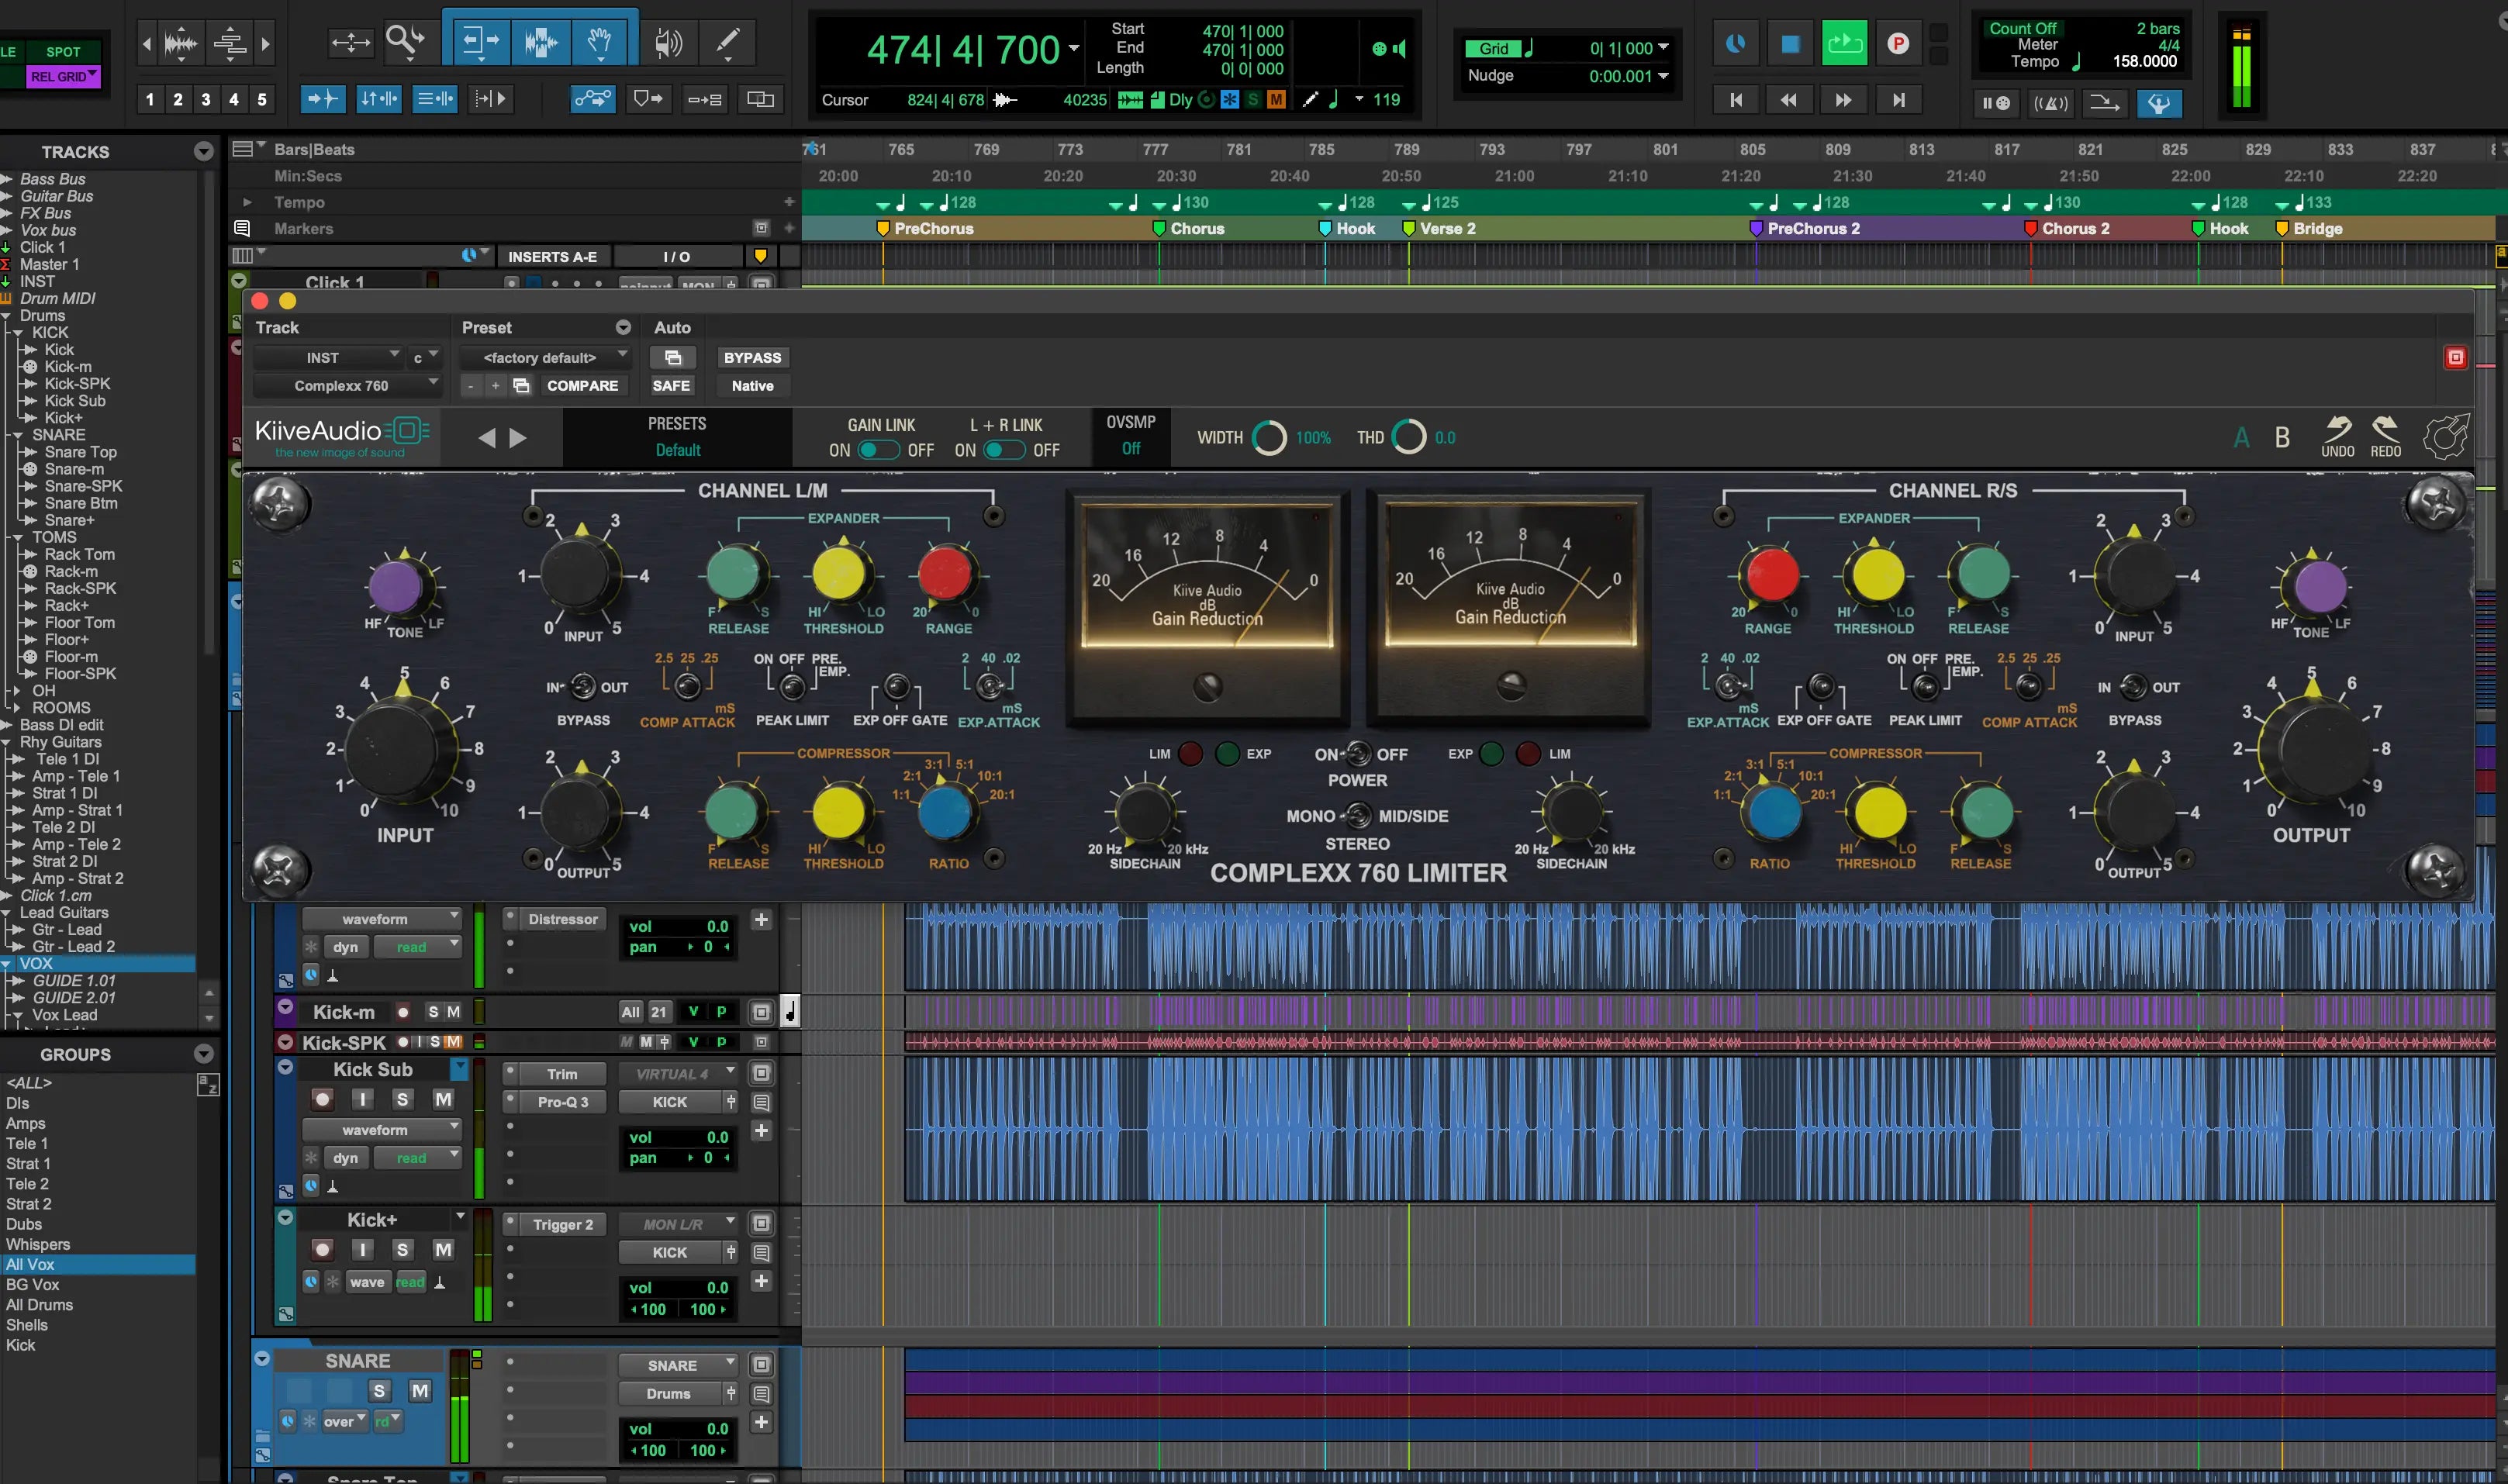Click the Scrubber speaker tool
The image size is (2508, 1484).
click(x=667, y=42)
